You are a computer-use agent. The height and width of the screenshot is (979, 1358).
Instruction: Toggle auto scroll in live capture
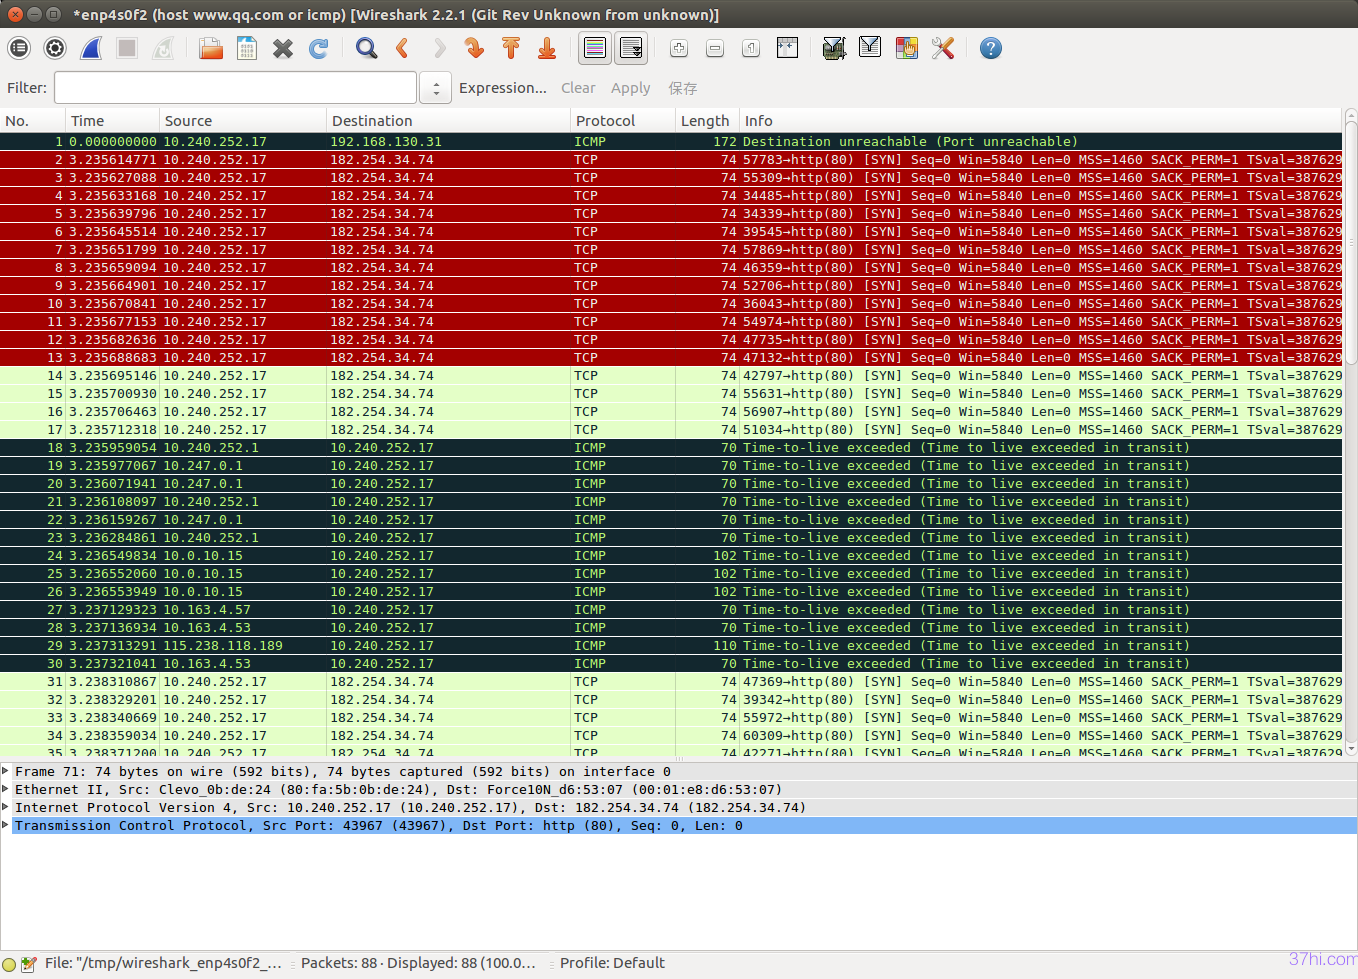631,48
